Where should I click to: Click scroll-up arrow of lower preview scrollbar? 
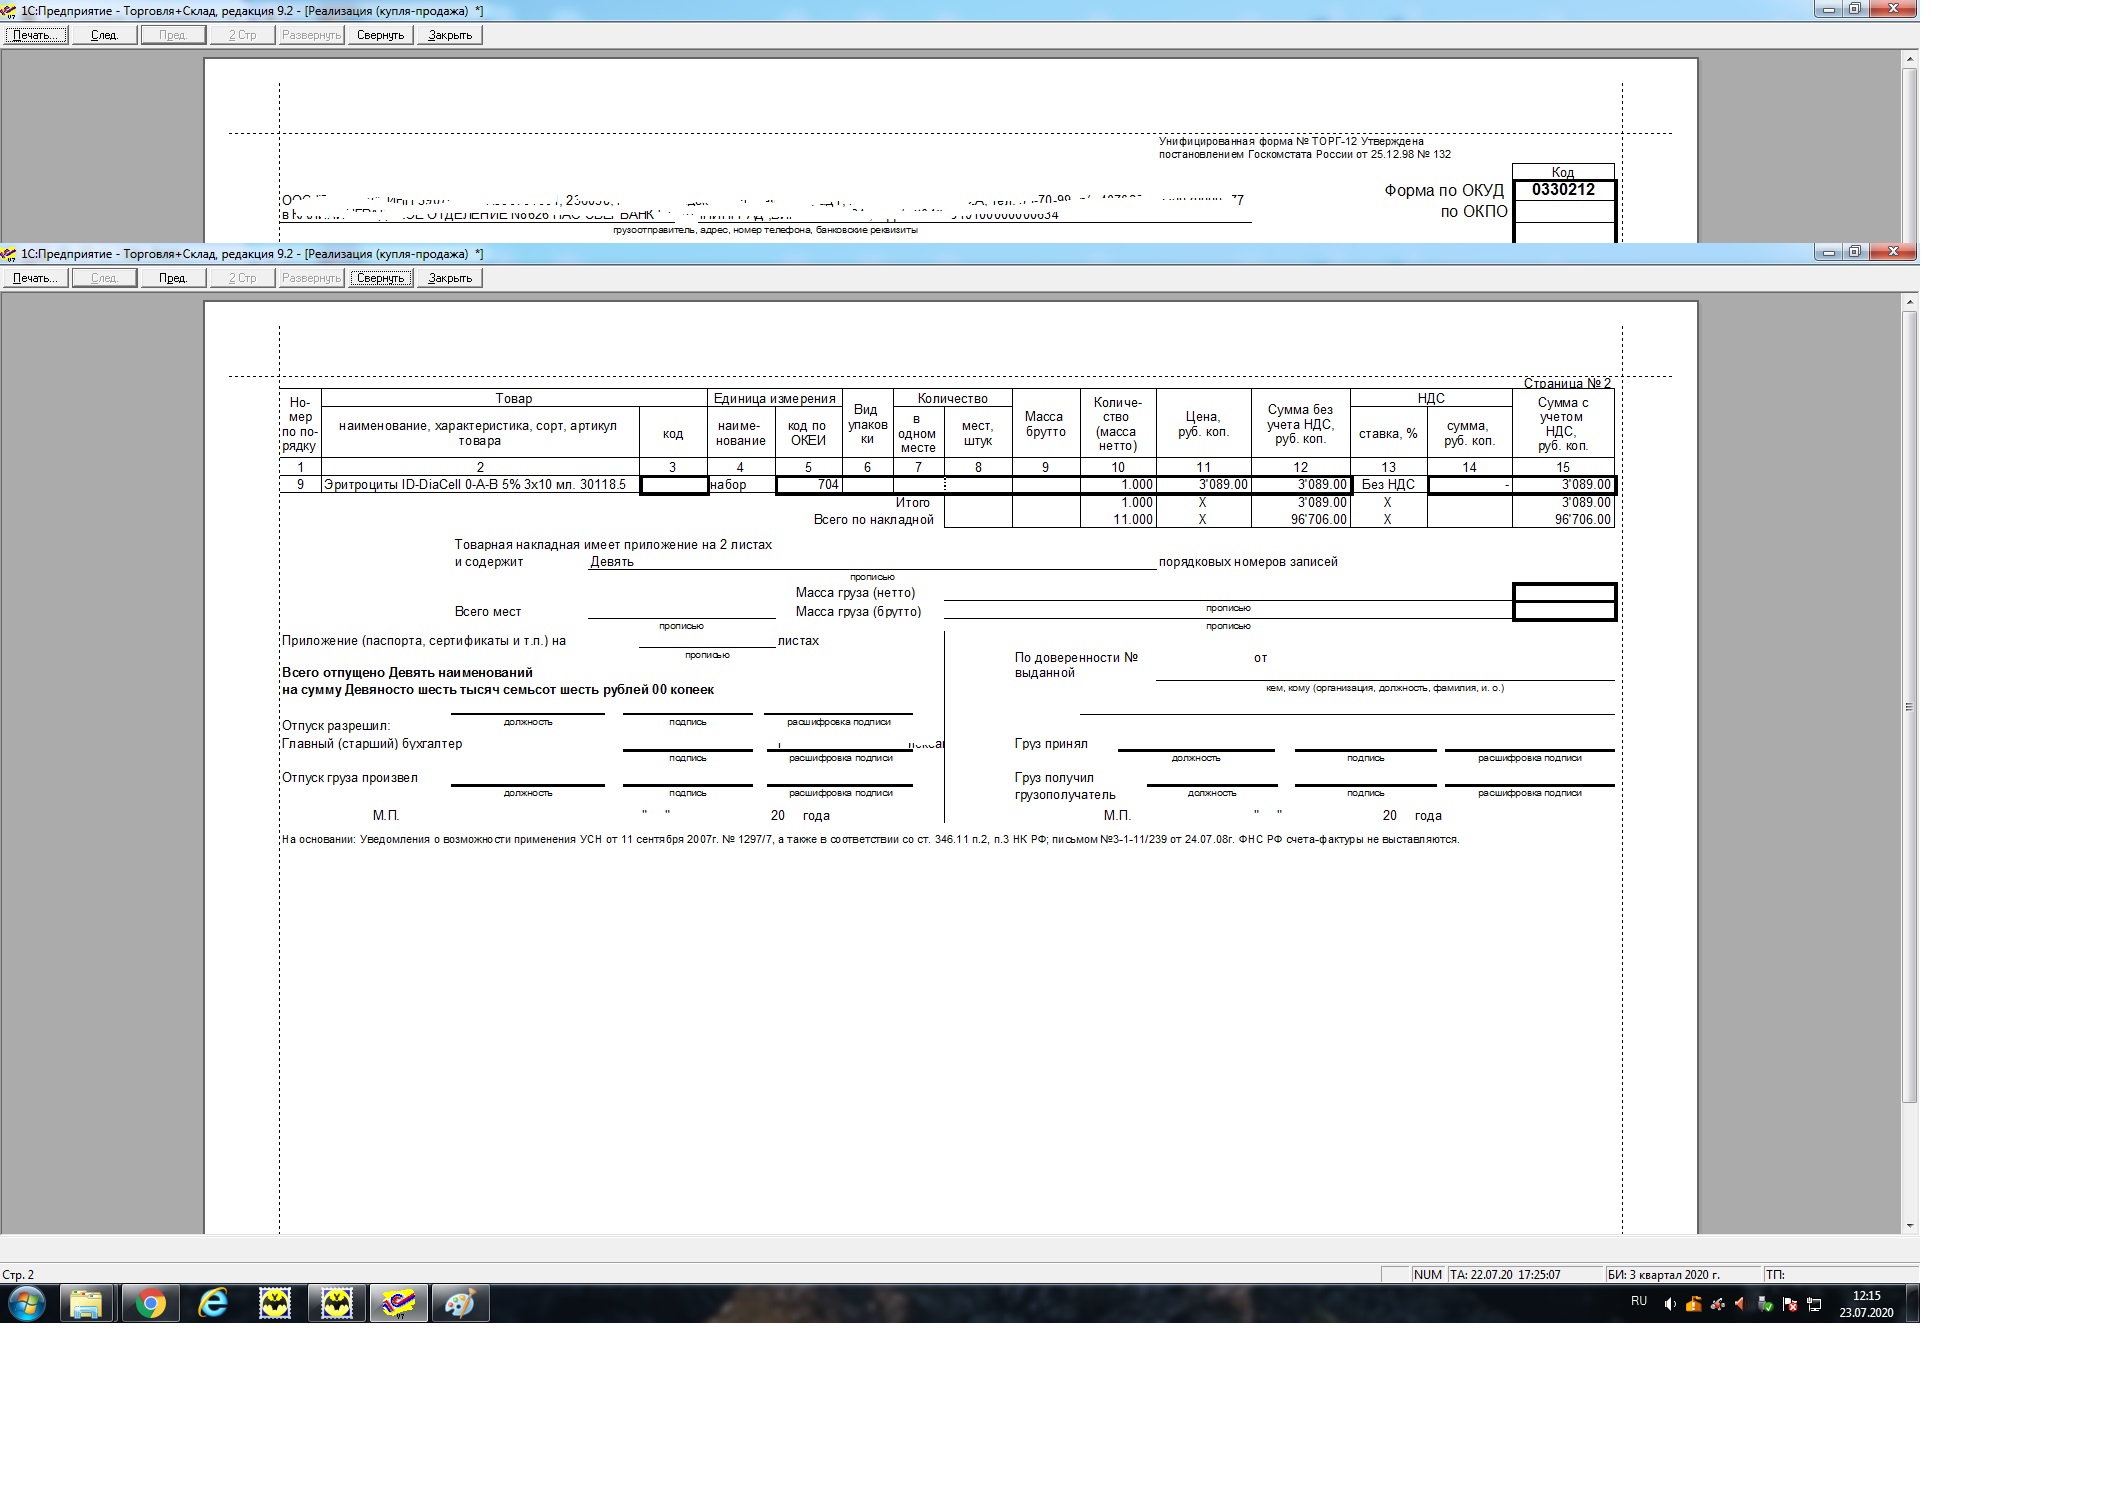point(1909,302)
